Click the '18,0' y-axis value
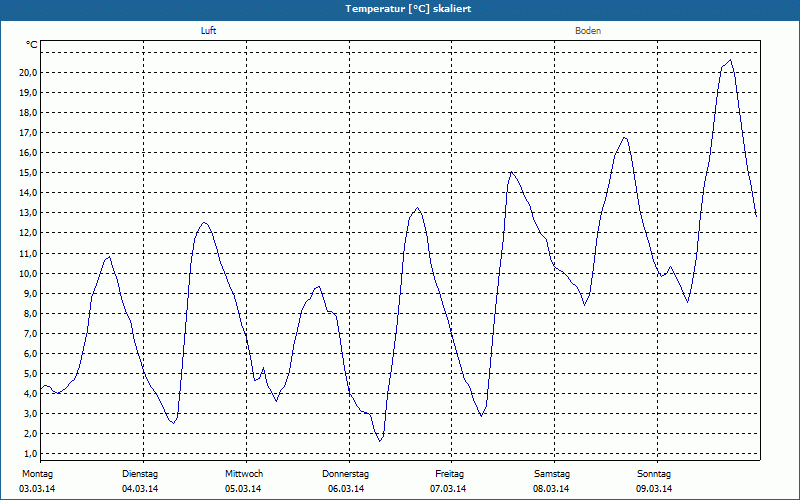 click(x=28, y=113)
